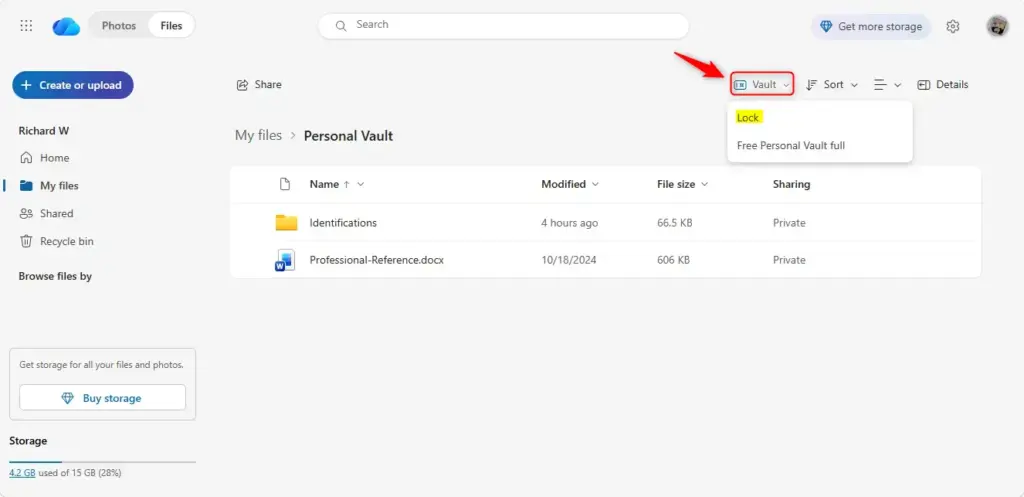
Task: Click the 10/18/2024 modified date cell
Action: (569, 260)
